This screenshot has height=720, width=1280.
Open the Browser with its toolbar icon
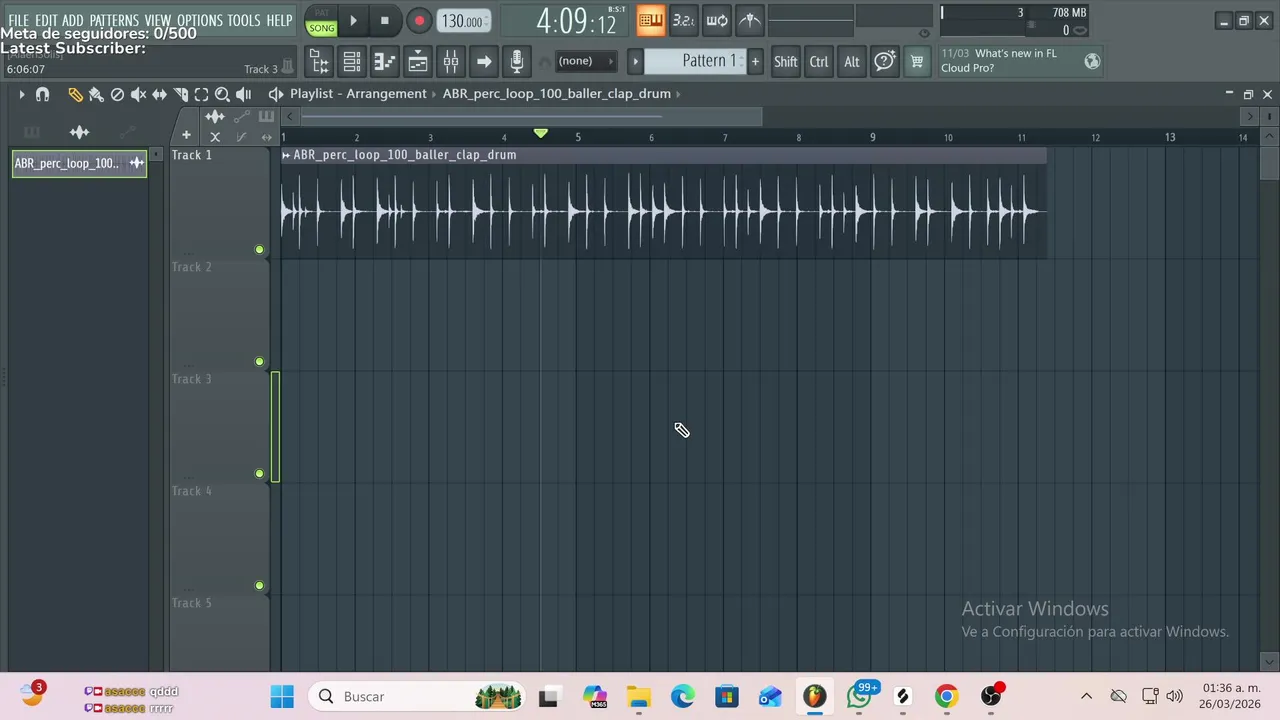[x=319, y=62]
